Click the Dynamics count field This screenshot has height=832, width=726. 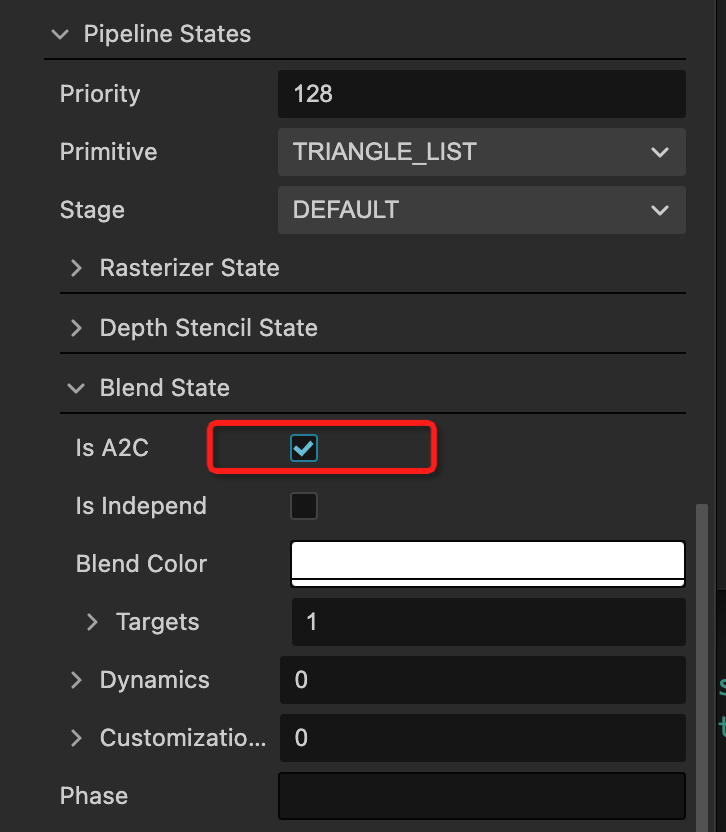pyautogui.click(x=481, y=681)
